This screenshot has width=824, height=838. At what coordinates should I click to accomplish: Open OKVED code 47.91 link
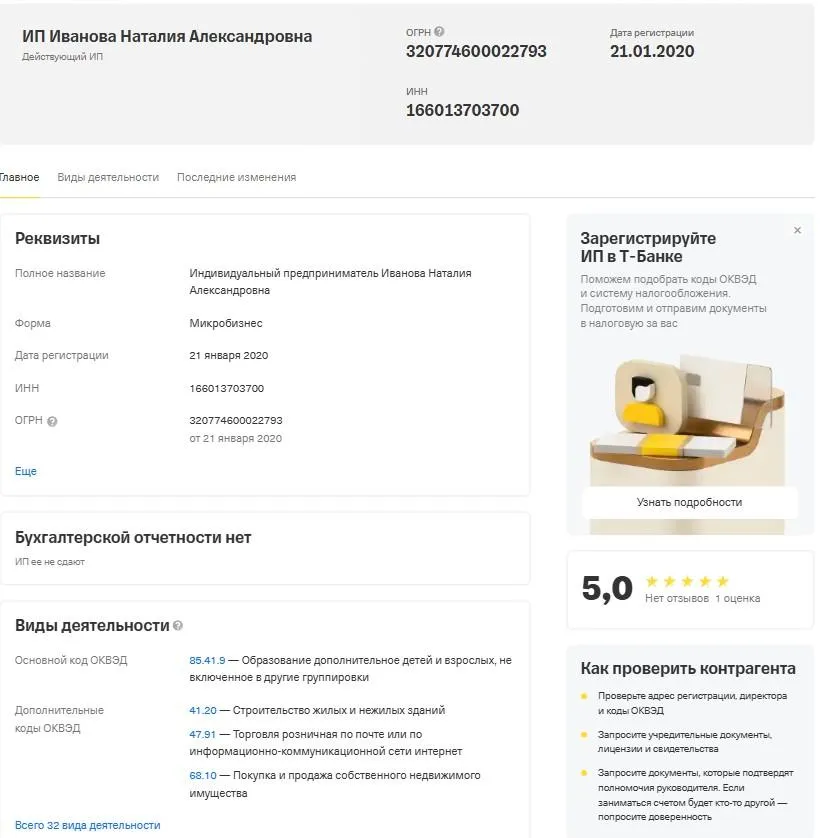(x=203, y=735)
